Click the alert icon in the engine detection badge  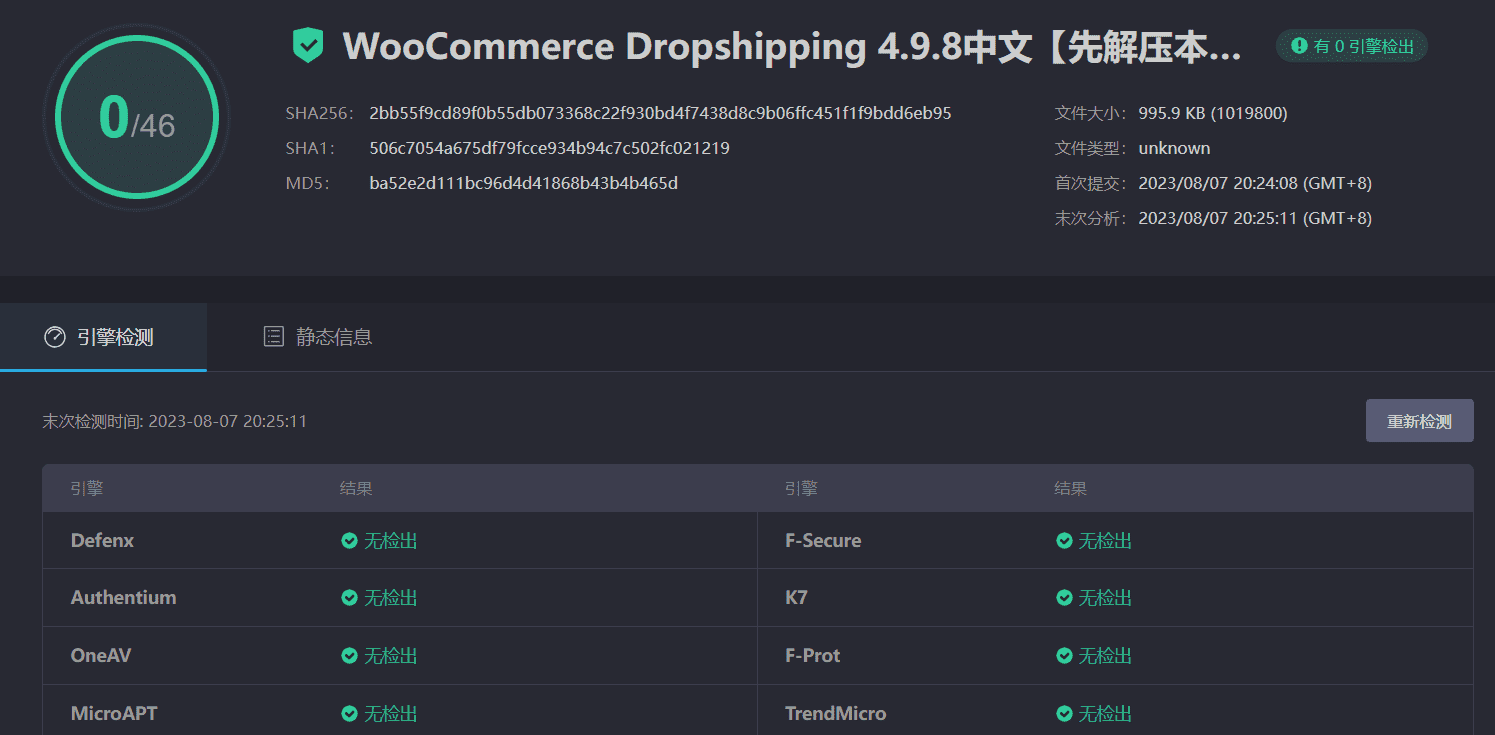pyautogui.click(x=1299, y=46)
